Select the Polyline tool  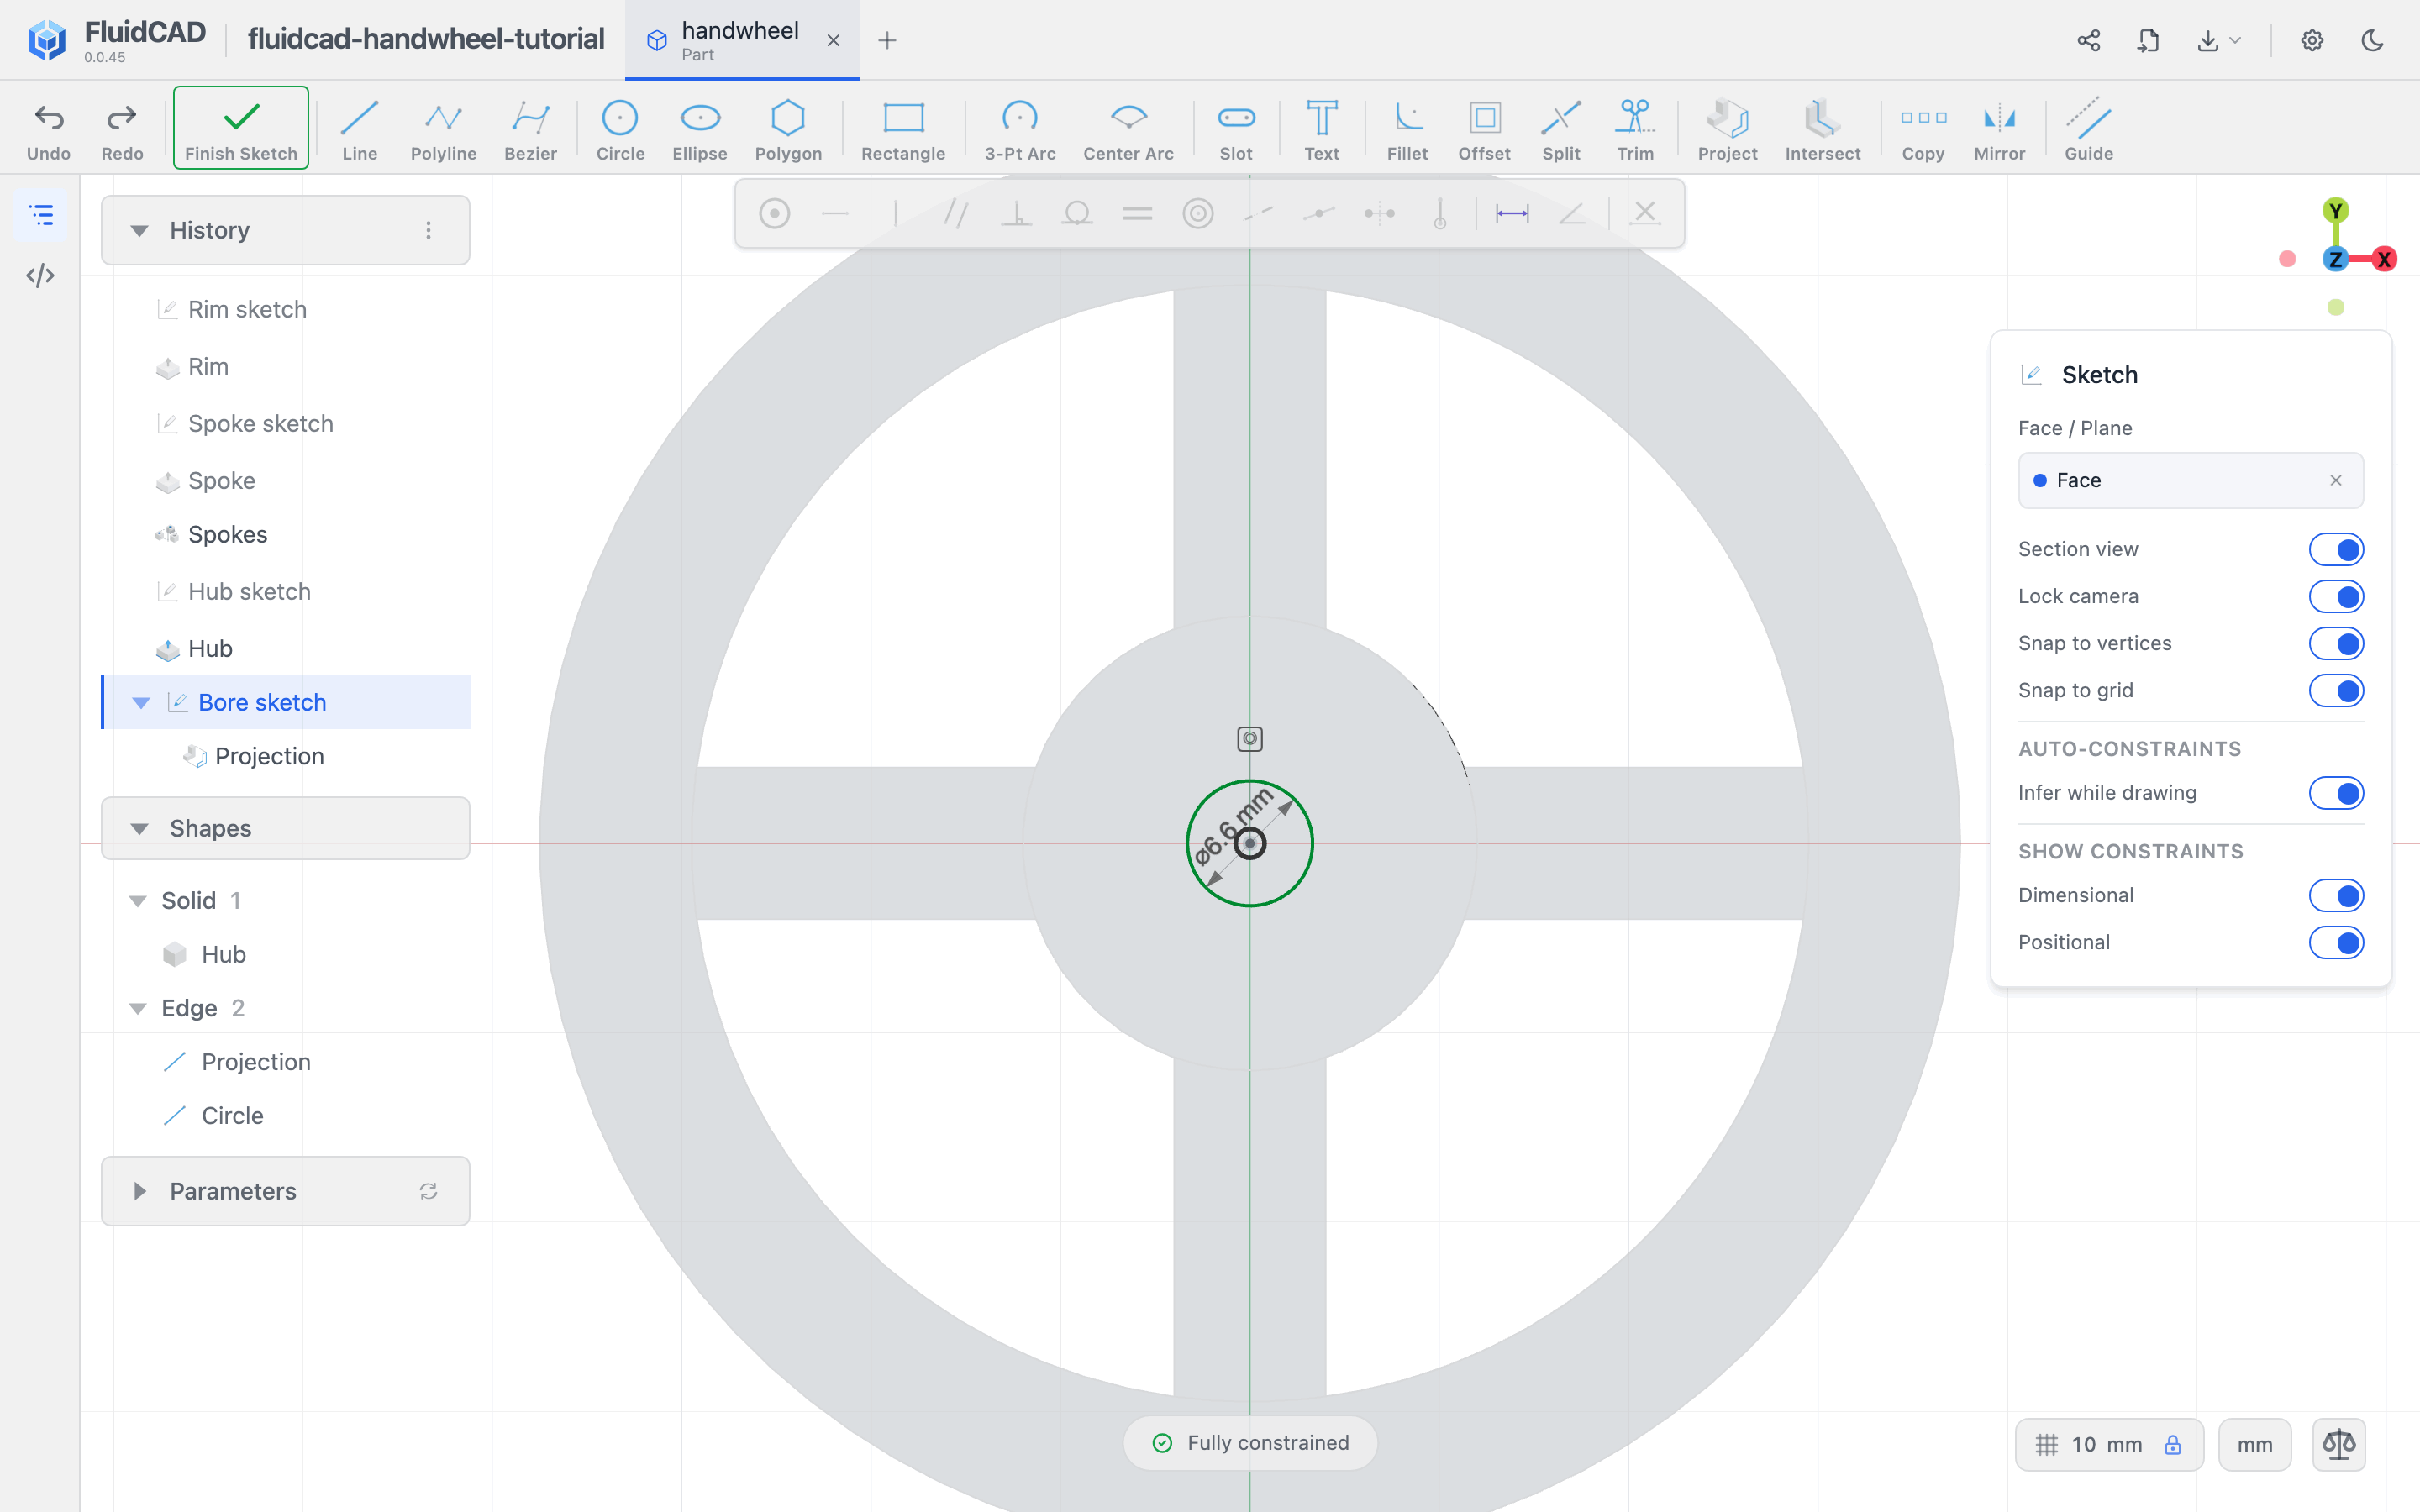(x=443, y=130)
